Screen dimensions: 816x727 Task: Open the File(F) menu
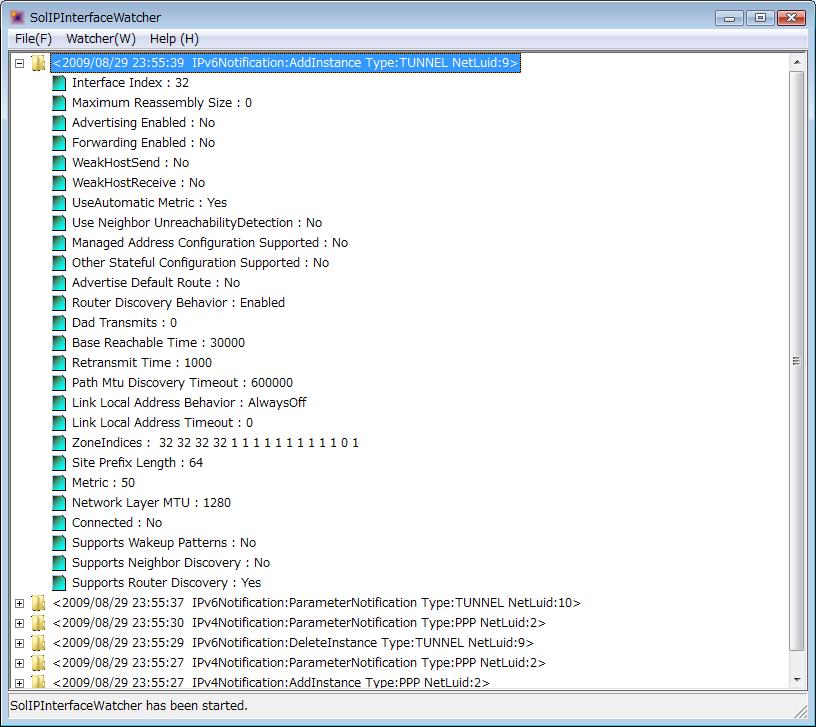coord(33,39)
